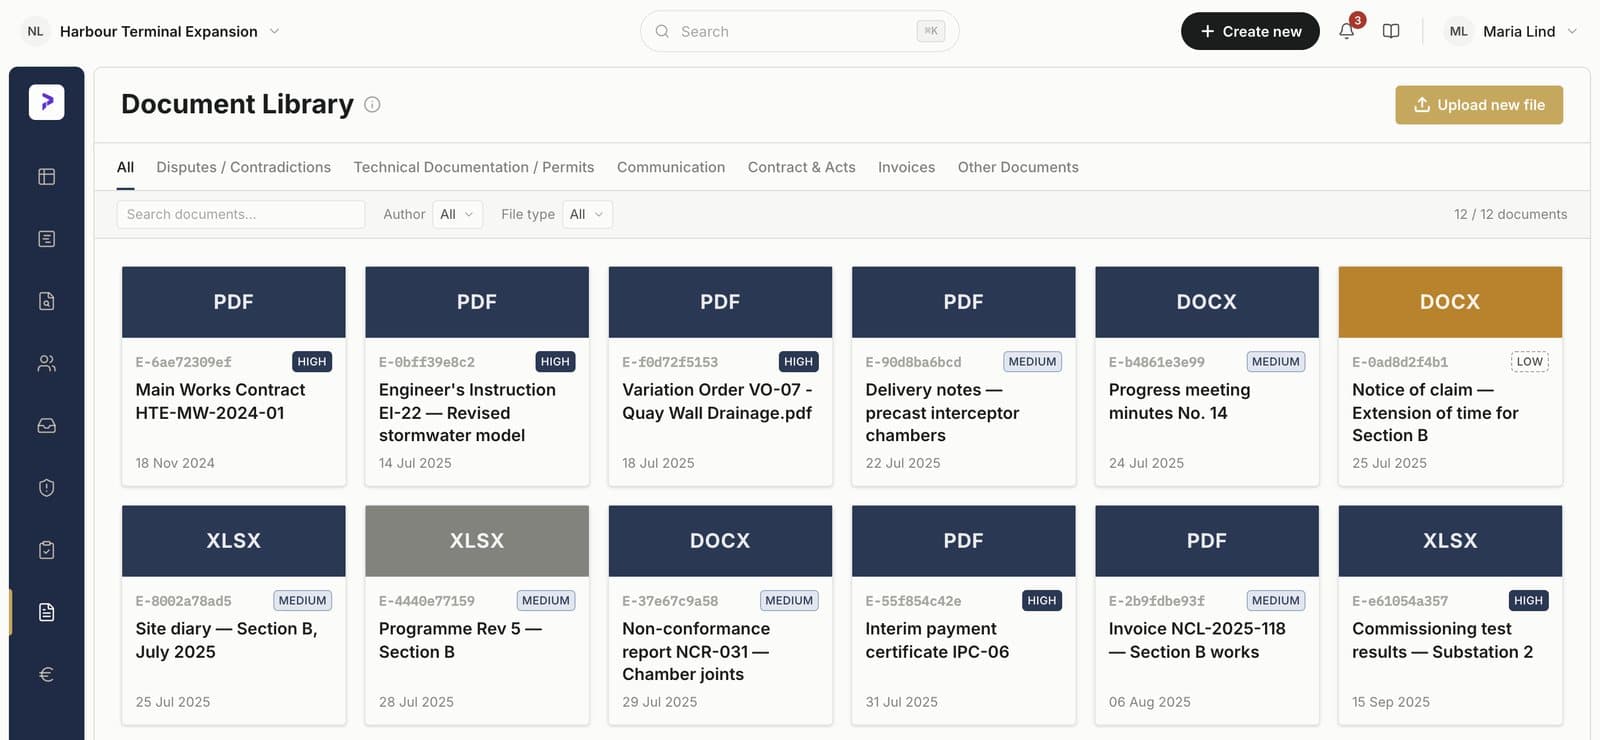The height and width of the screenshot is (740, 1600).
Task: Open Non-conformance report DOCX thumbnail
Action: tap(720, 541)
